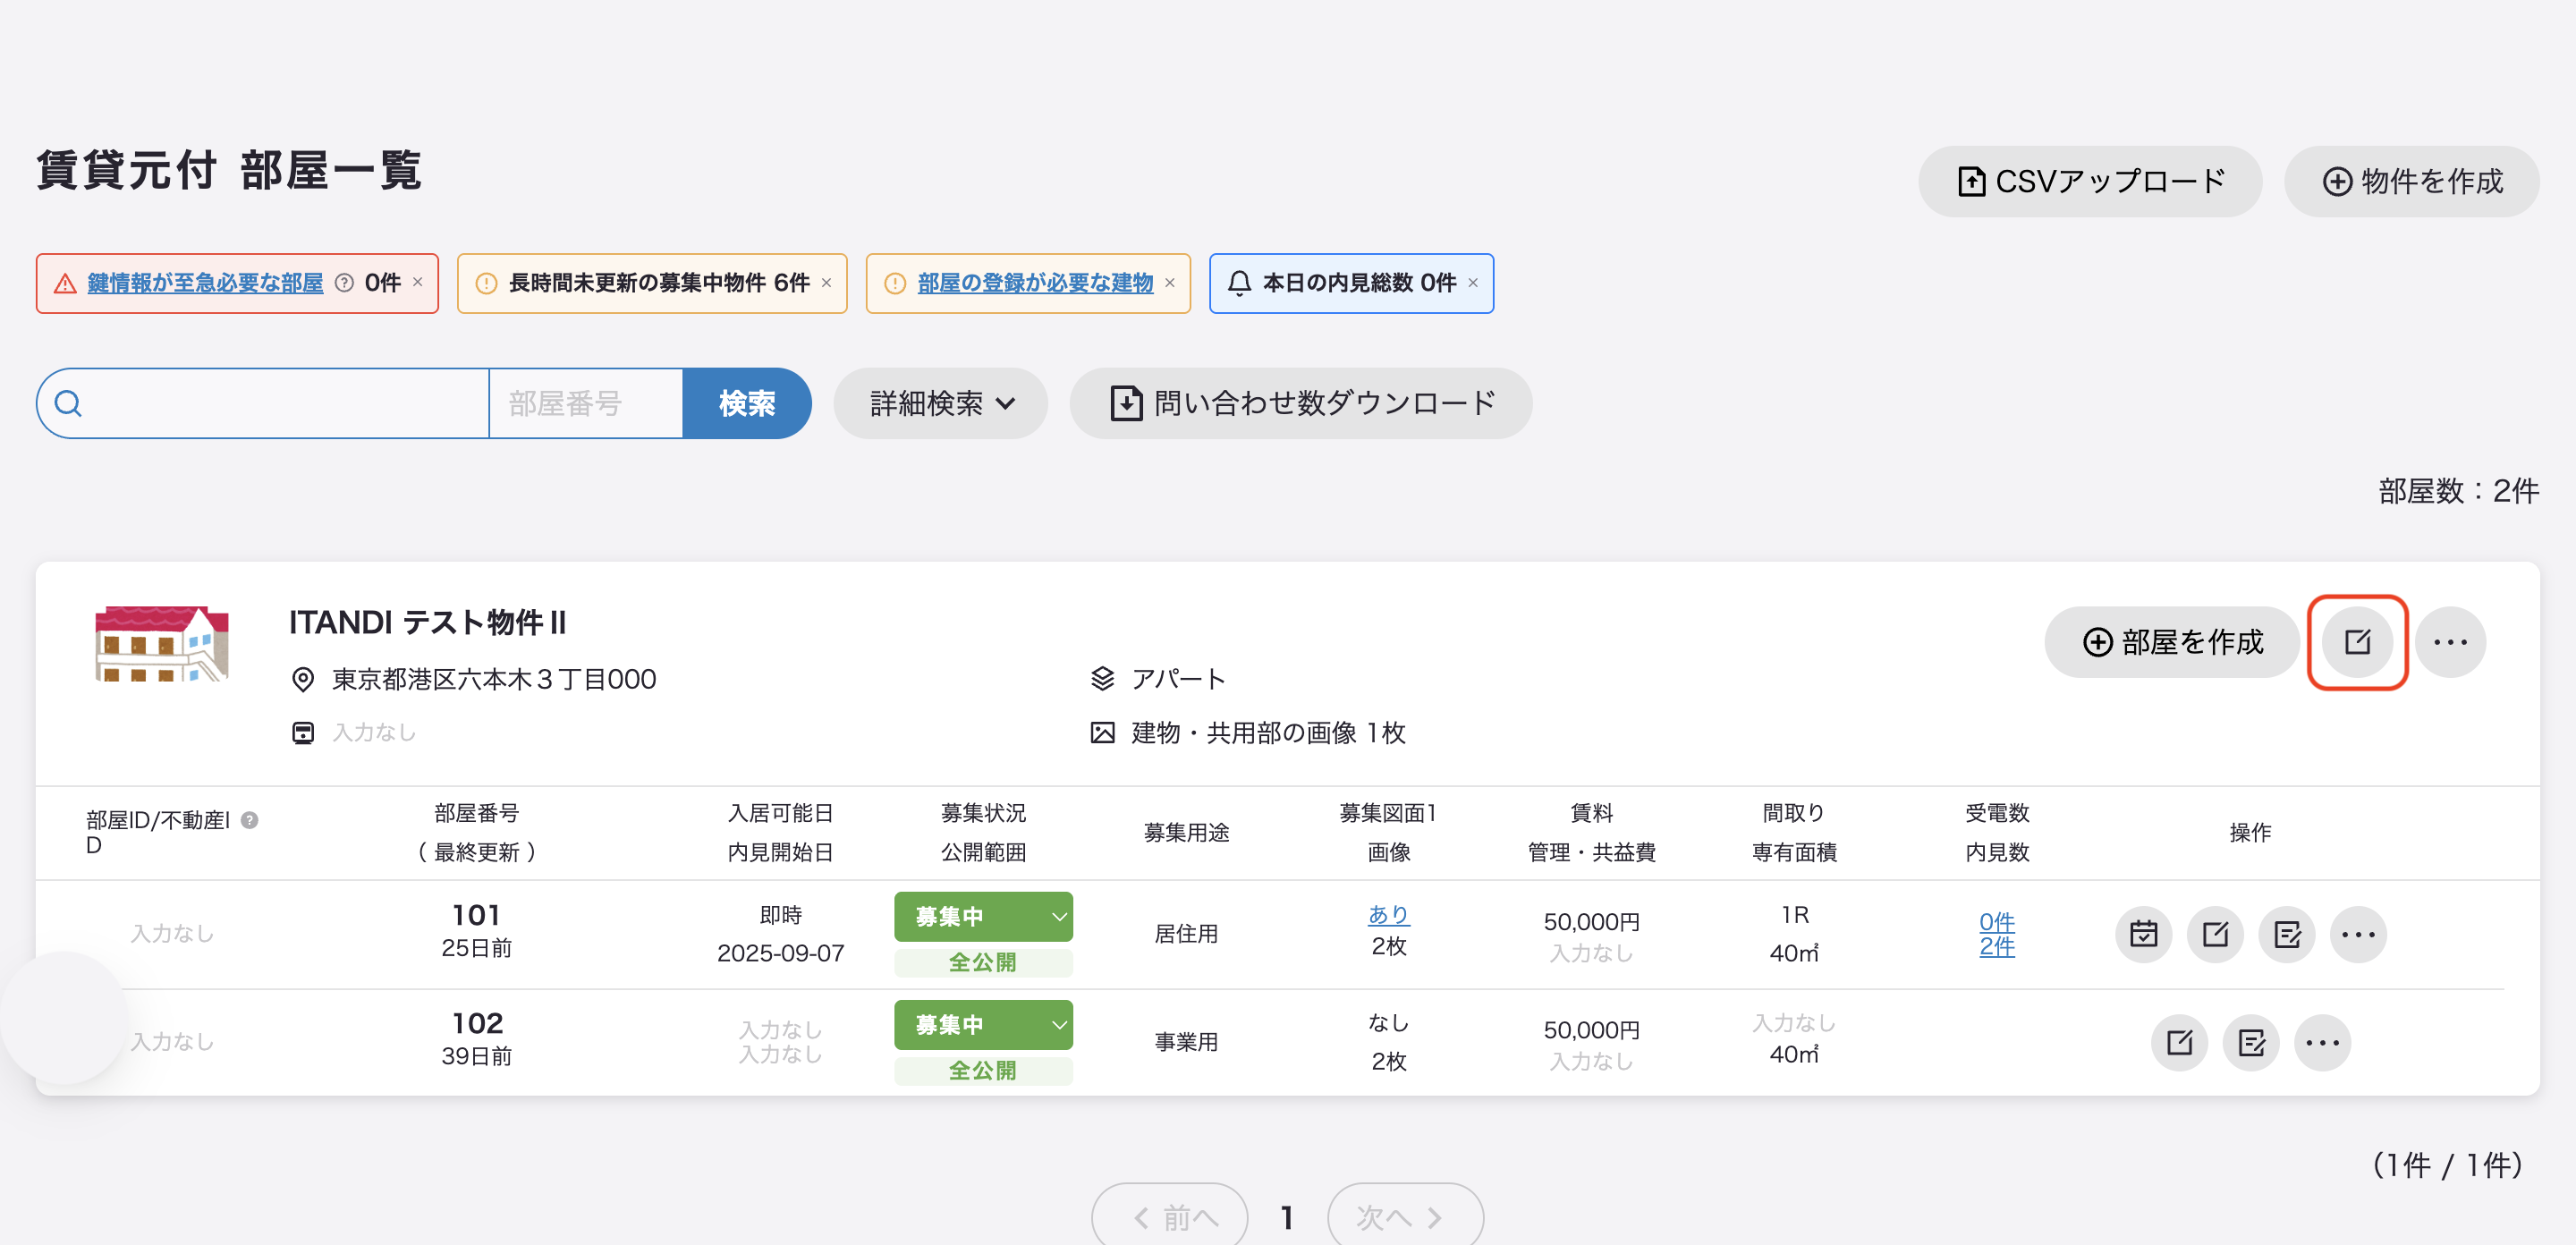Dismiss the 鍵情報が至急必要な部屋 alert

click(x=418, y=283)
